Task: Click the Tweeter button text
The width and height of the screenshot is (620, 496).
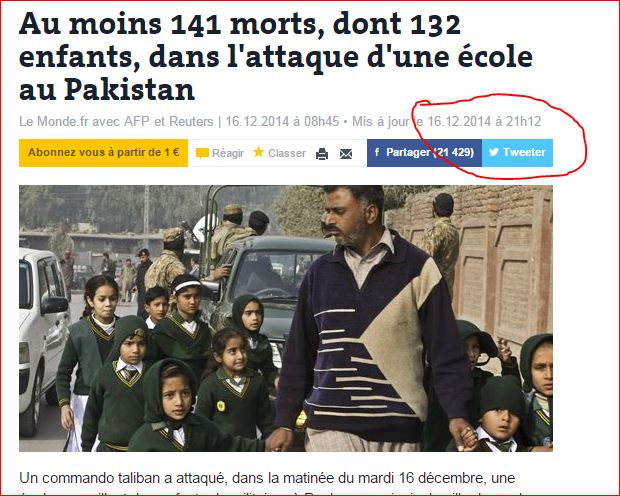Action: pos(524,152)
